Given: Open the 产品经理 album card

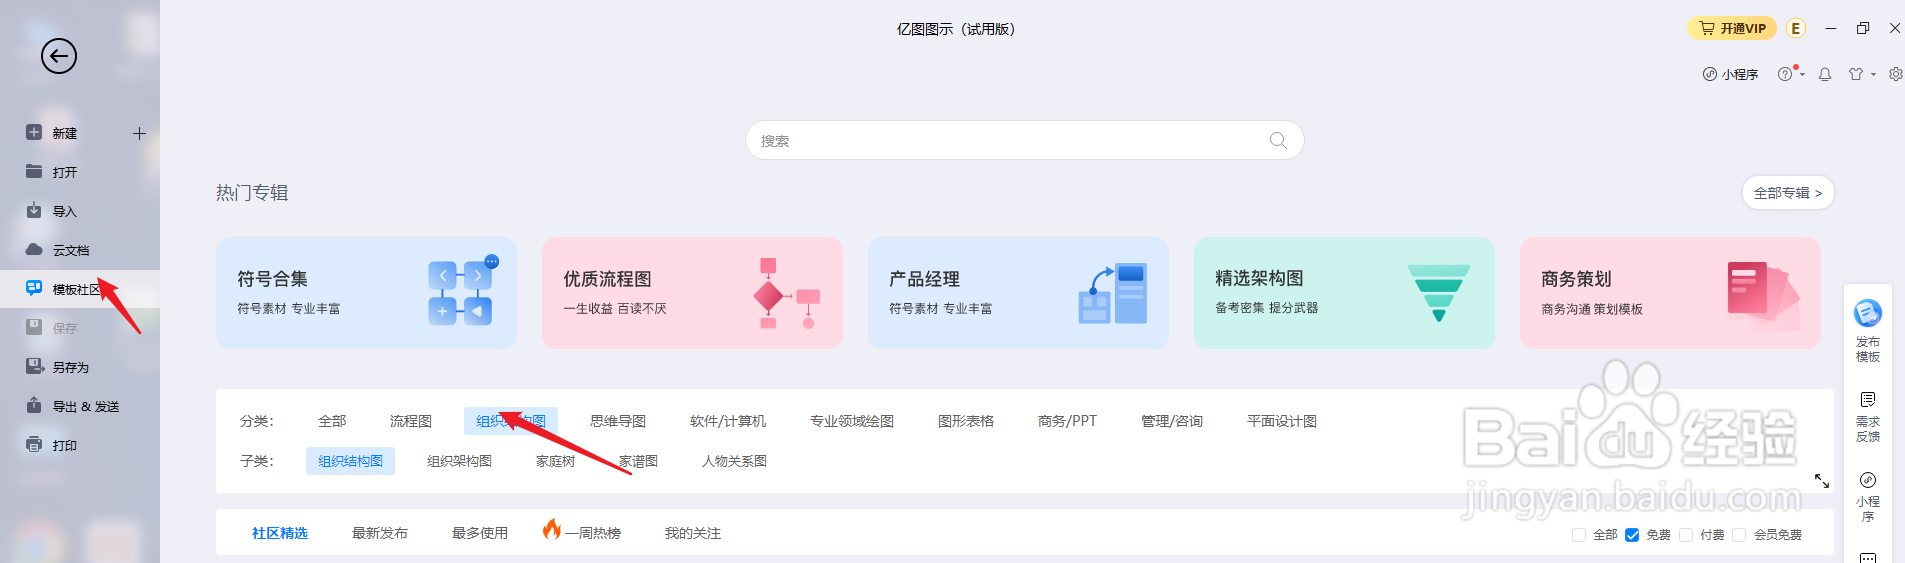Looking at the screenshot, I should pyautogui.click(x=1018, y=293).
